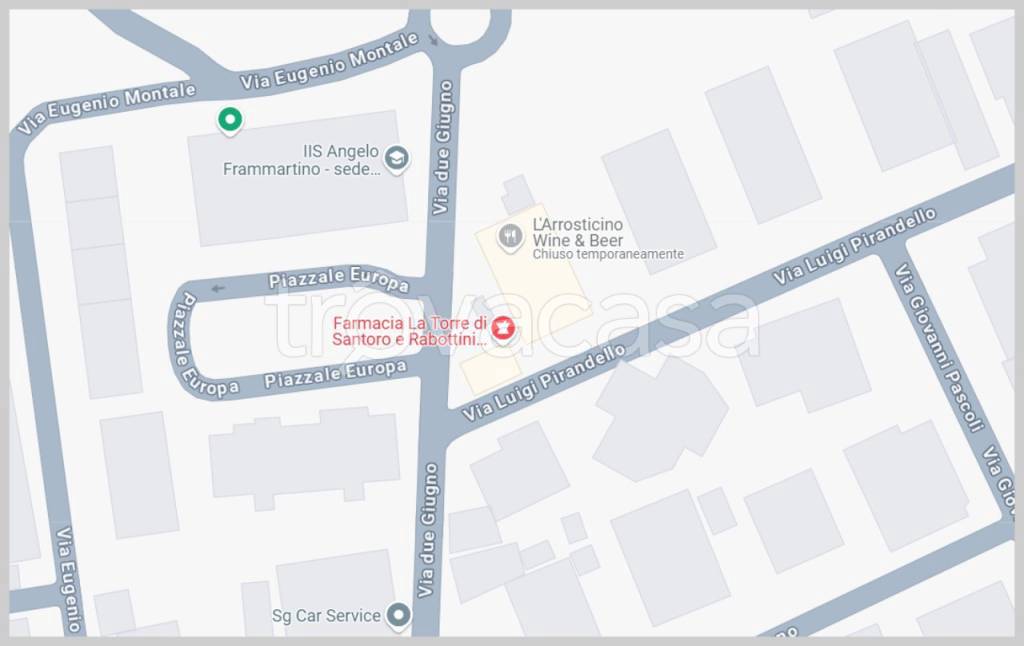Screen dimensions: 1024x646
Task: Open the IIS Angelo Frammartino label
Action: click(301, 160)
